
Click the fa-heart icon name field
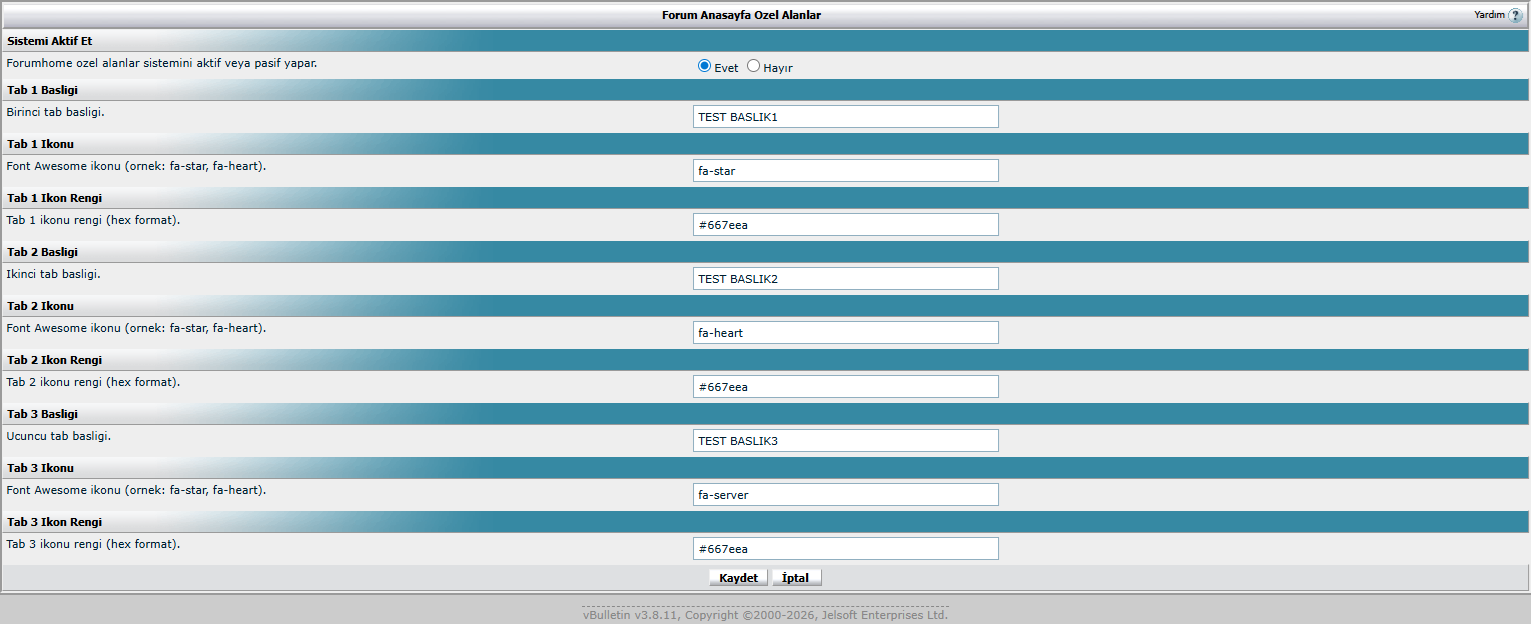pos(845,333)
